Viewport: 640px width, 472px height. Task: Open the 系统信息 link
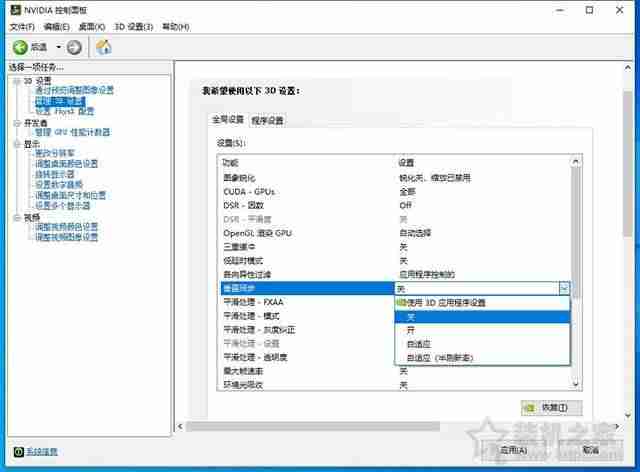pyautogui.click(x=42, y=452)
